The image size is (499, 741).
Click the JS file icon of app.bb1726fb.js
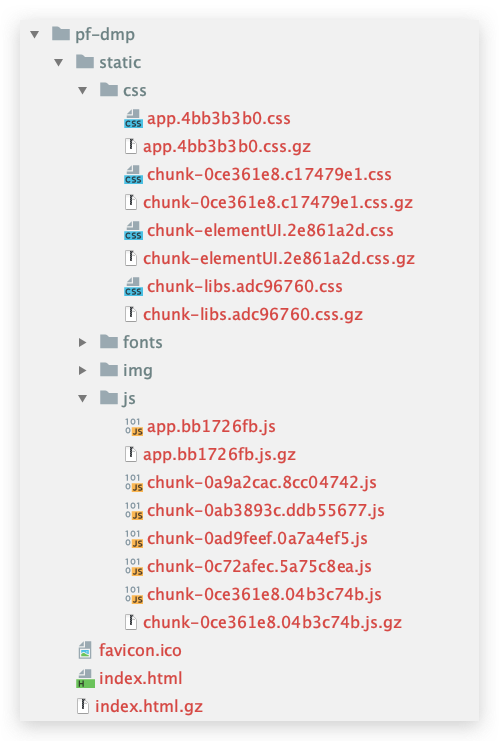(134, 427)
